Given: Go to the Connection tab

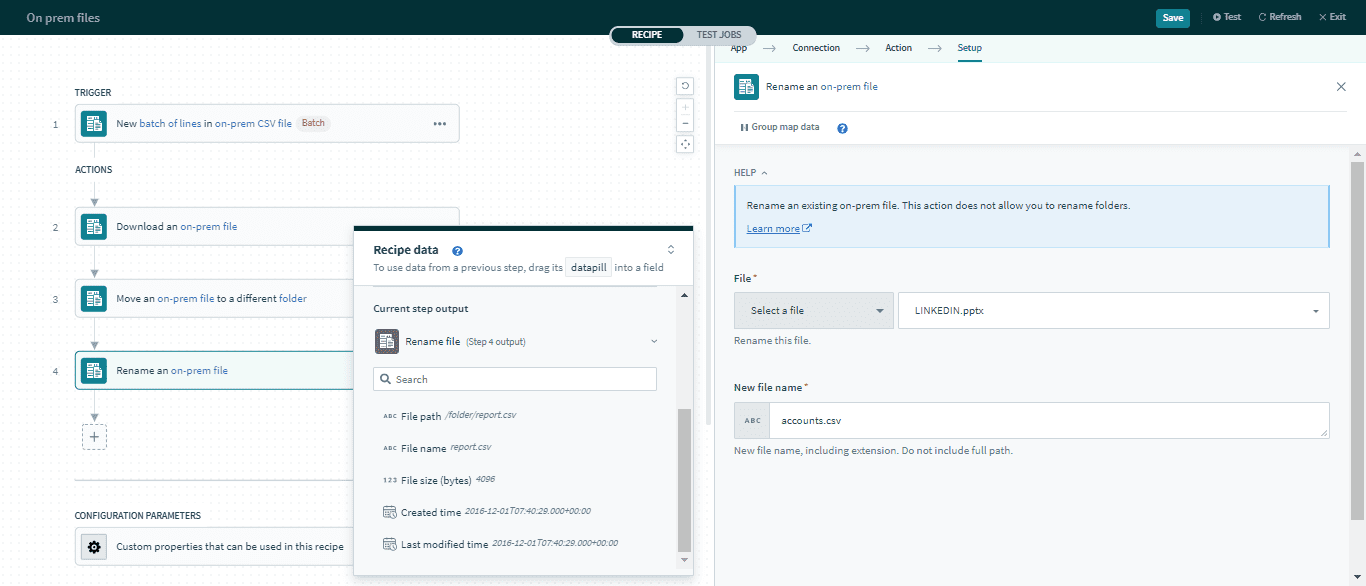Looking at the screenshot, I should (x=816, y=48).
